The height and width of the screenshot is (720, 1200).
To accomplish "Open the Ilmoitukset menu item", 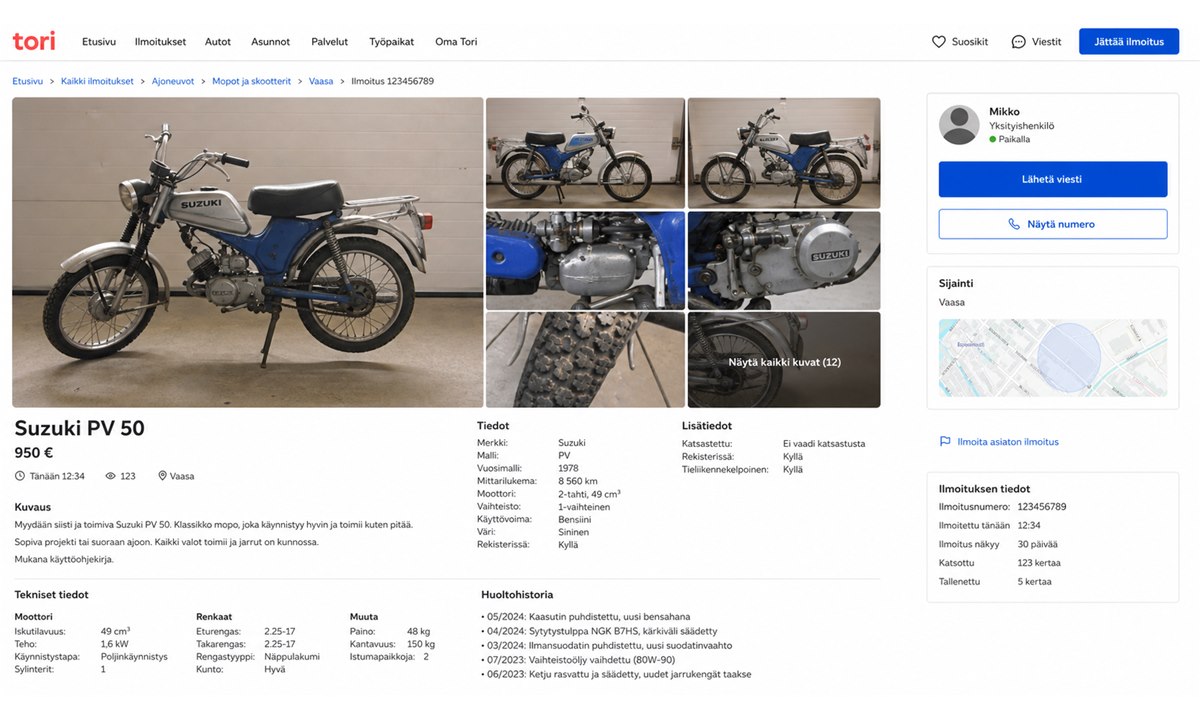I will tap(160, 42).
